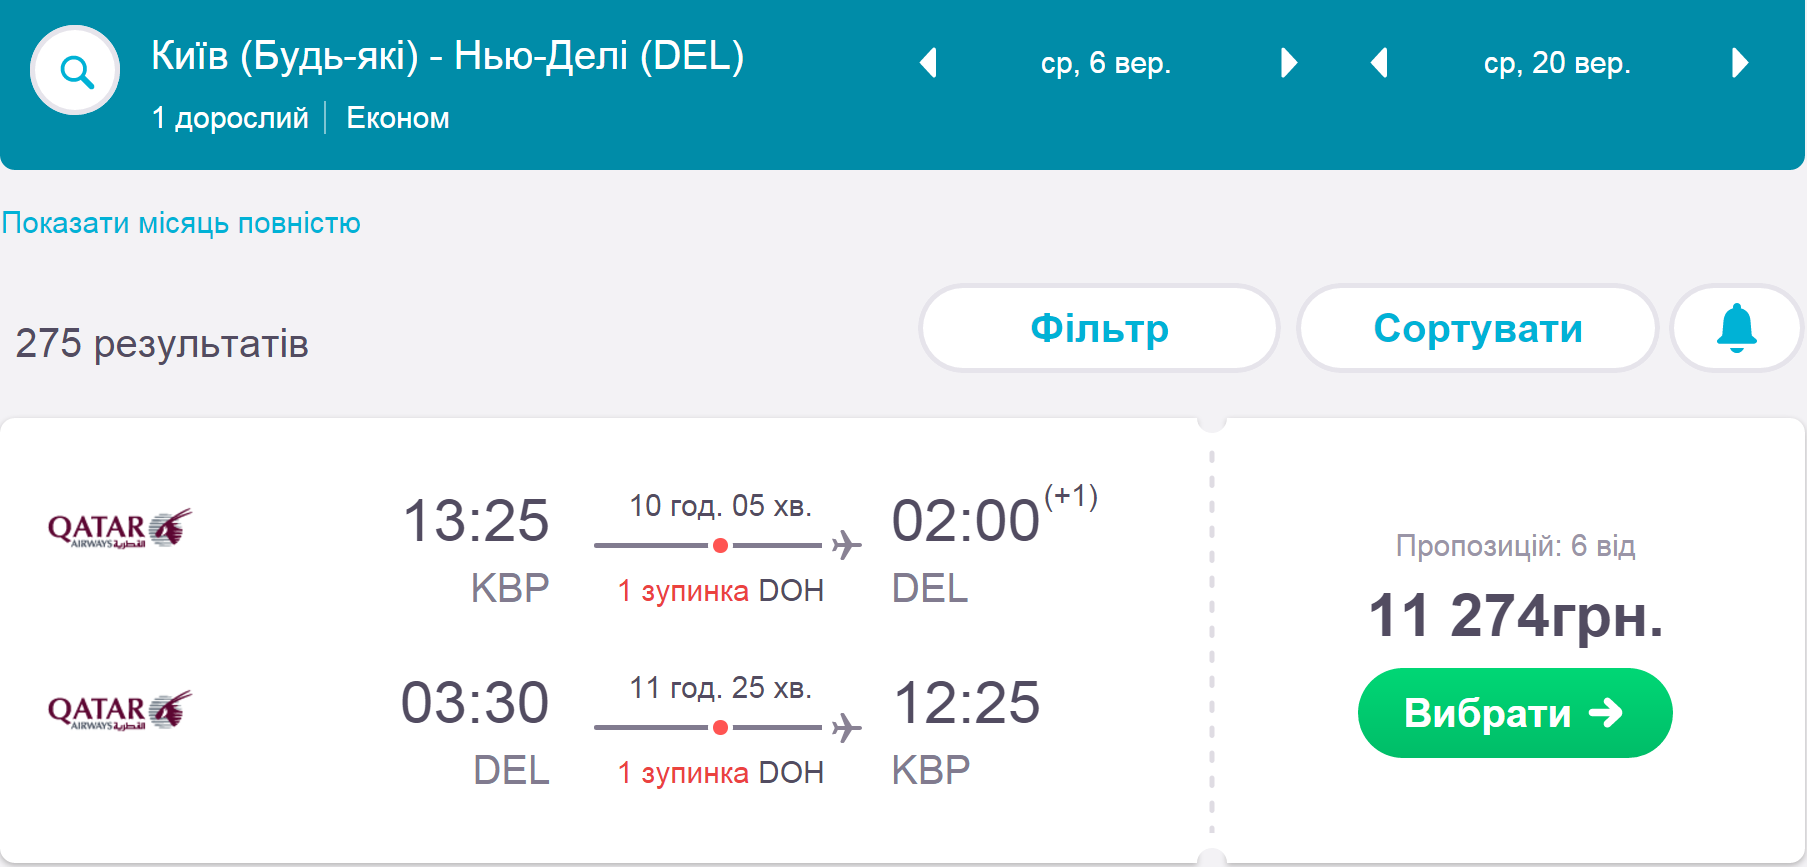Click the Економ cabin class label
The image size is (1807, 867).
coord(398,118)
